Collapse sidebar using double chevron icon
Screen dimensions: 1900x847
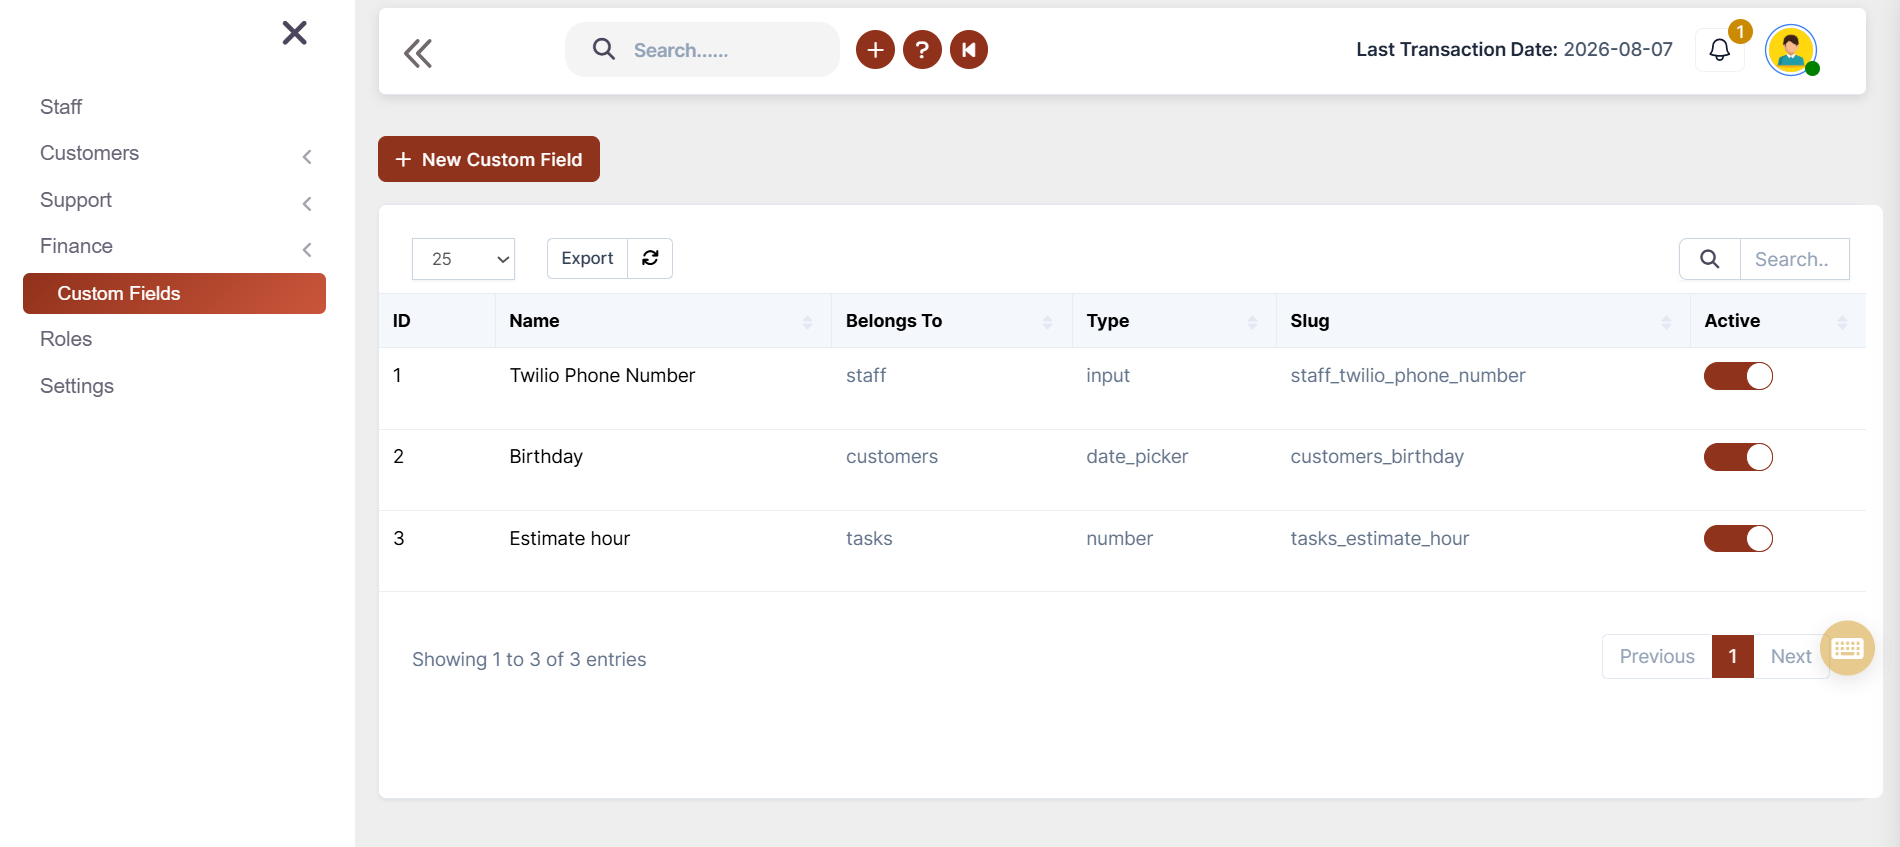pyautogui.click(x=418, y=53)
